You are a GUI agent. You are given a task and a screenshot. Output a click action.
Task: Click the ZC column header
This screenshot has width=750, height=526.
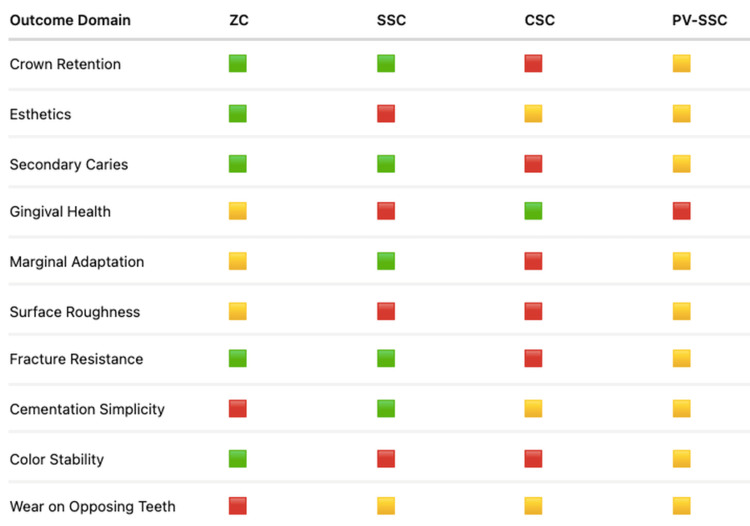click(239, 20)
